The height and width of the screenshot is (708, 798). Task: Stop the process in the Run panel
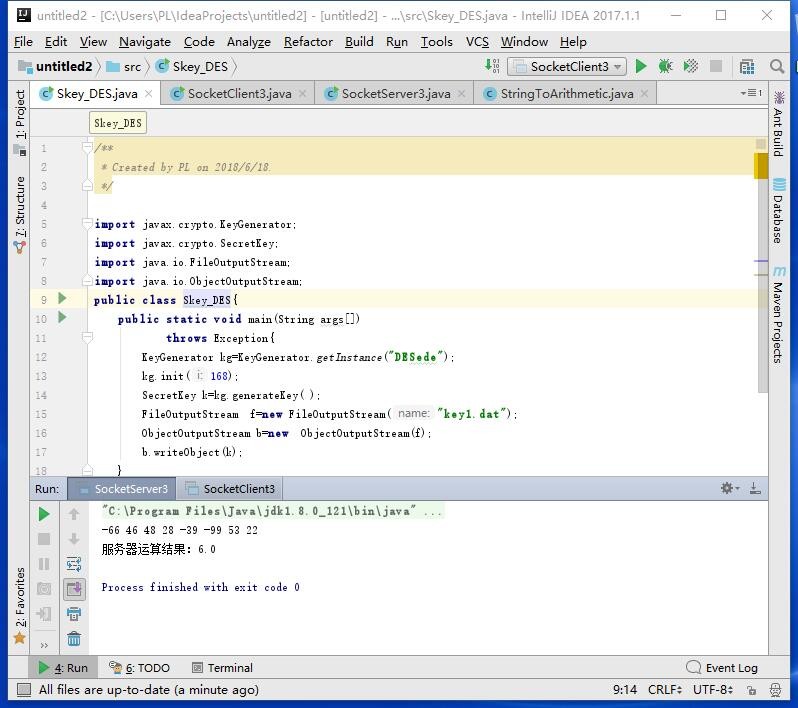(44, 539)
